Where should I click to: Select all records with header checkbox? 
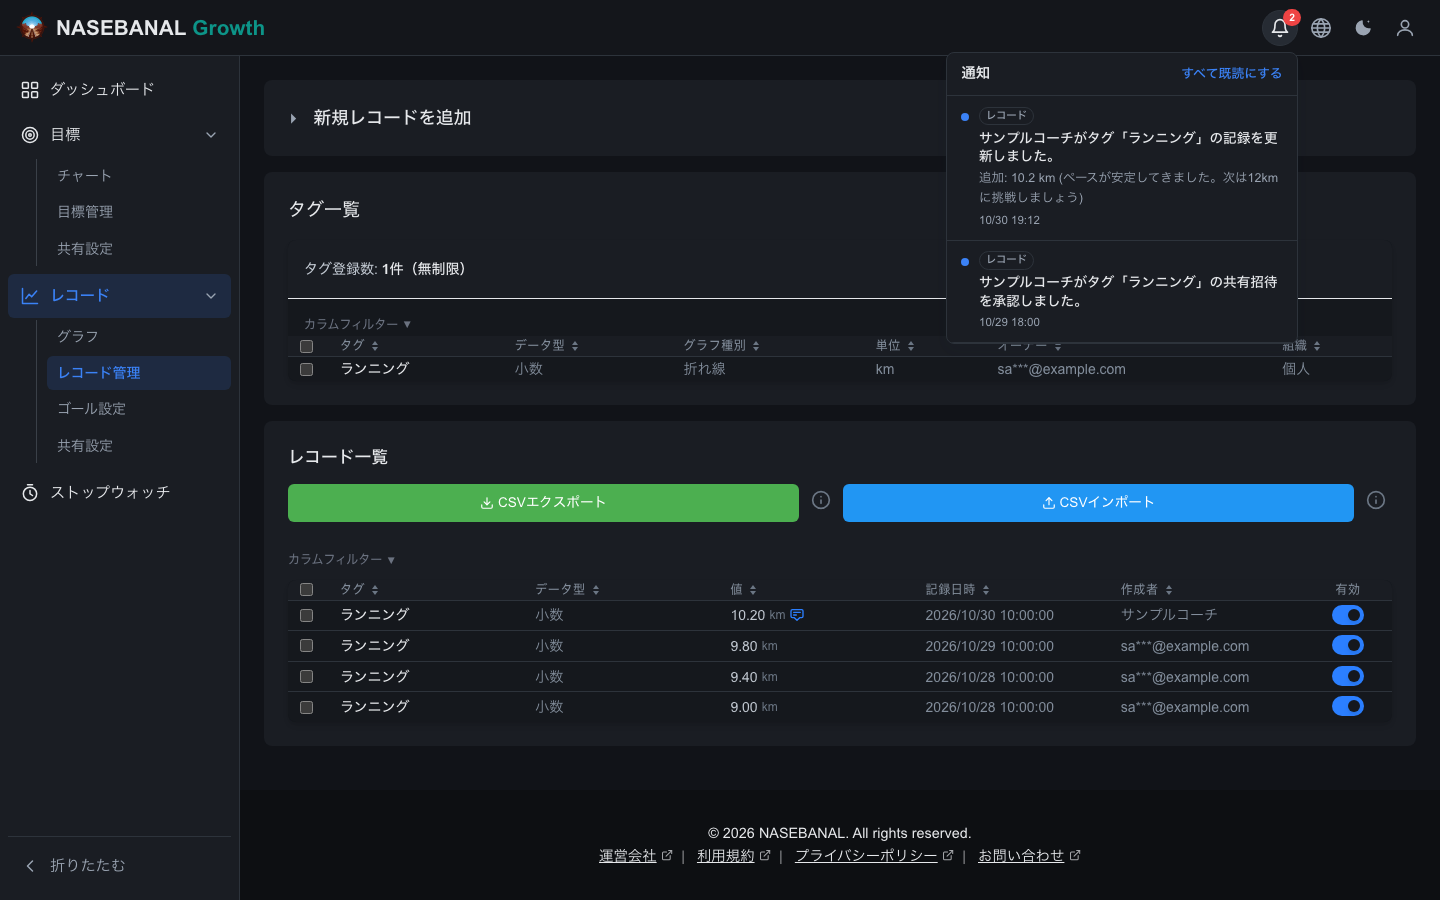pyautogui.click(x=307, y=590)
